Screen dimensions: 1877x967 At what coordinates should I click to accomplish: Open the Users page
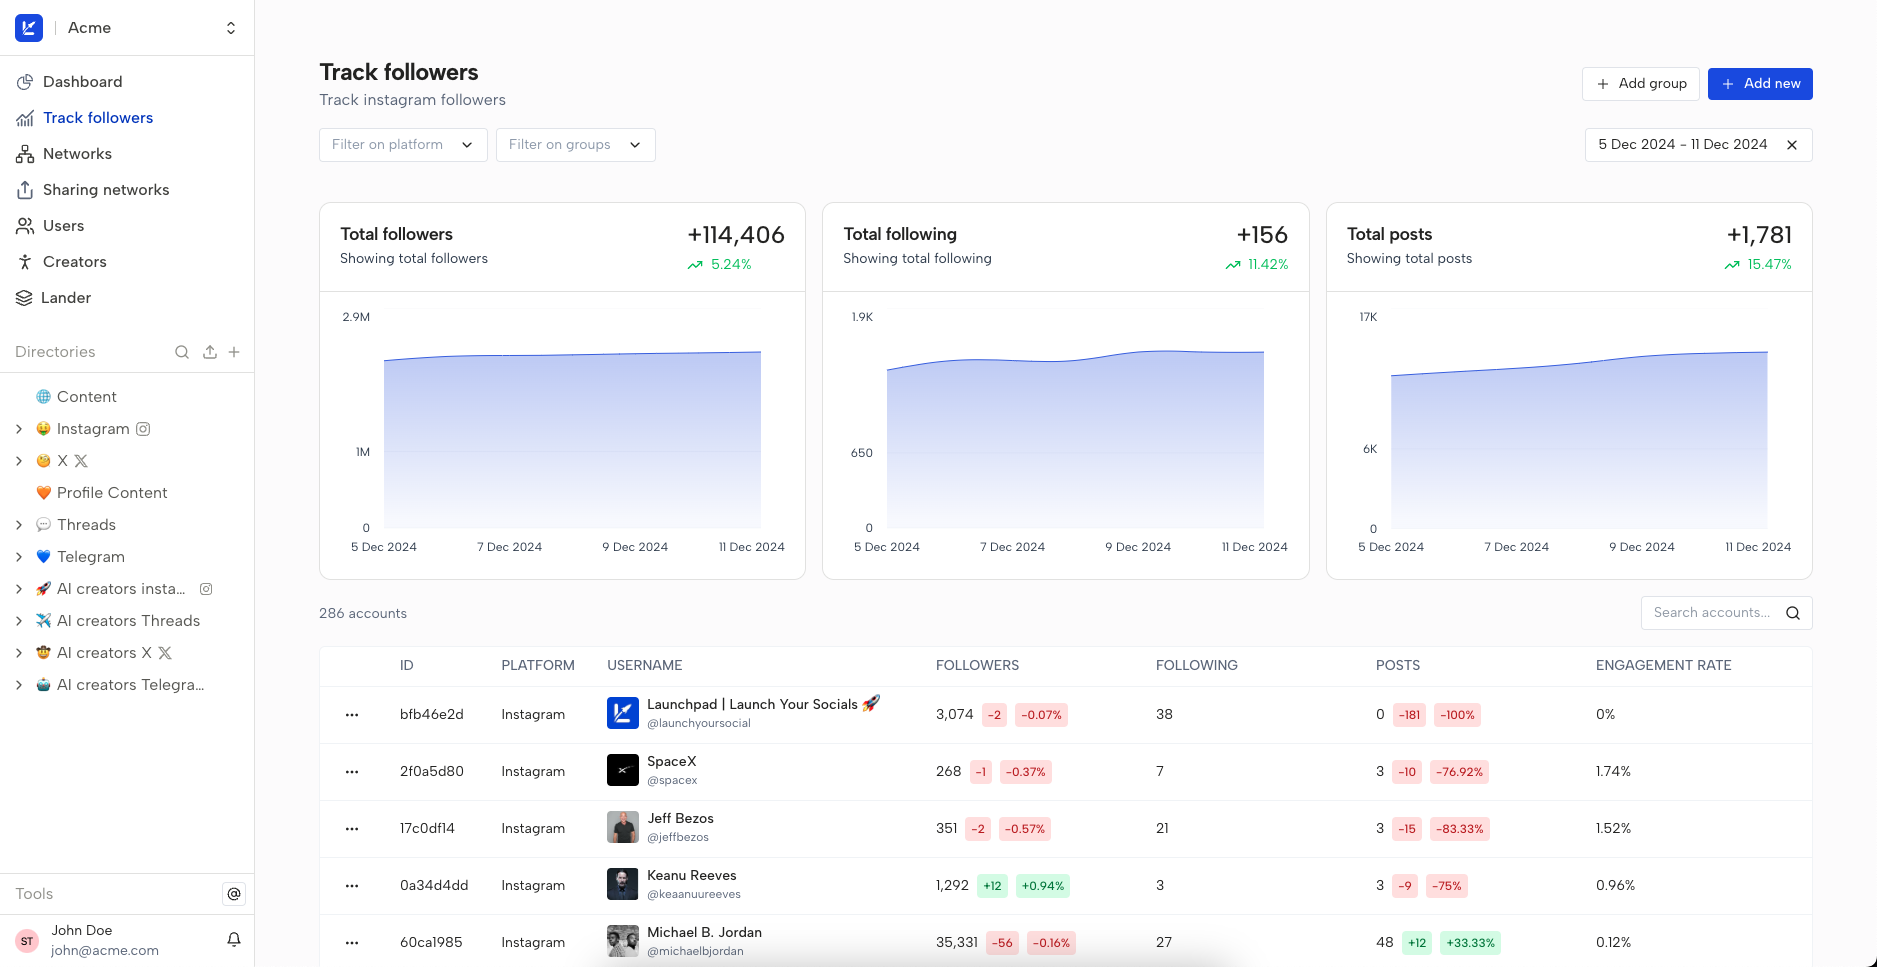(64, 225)
